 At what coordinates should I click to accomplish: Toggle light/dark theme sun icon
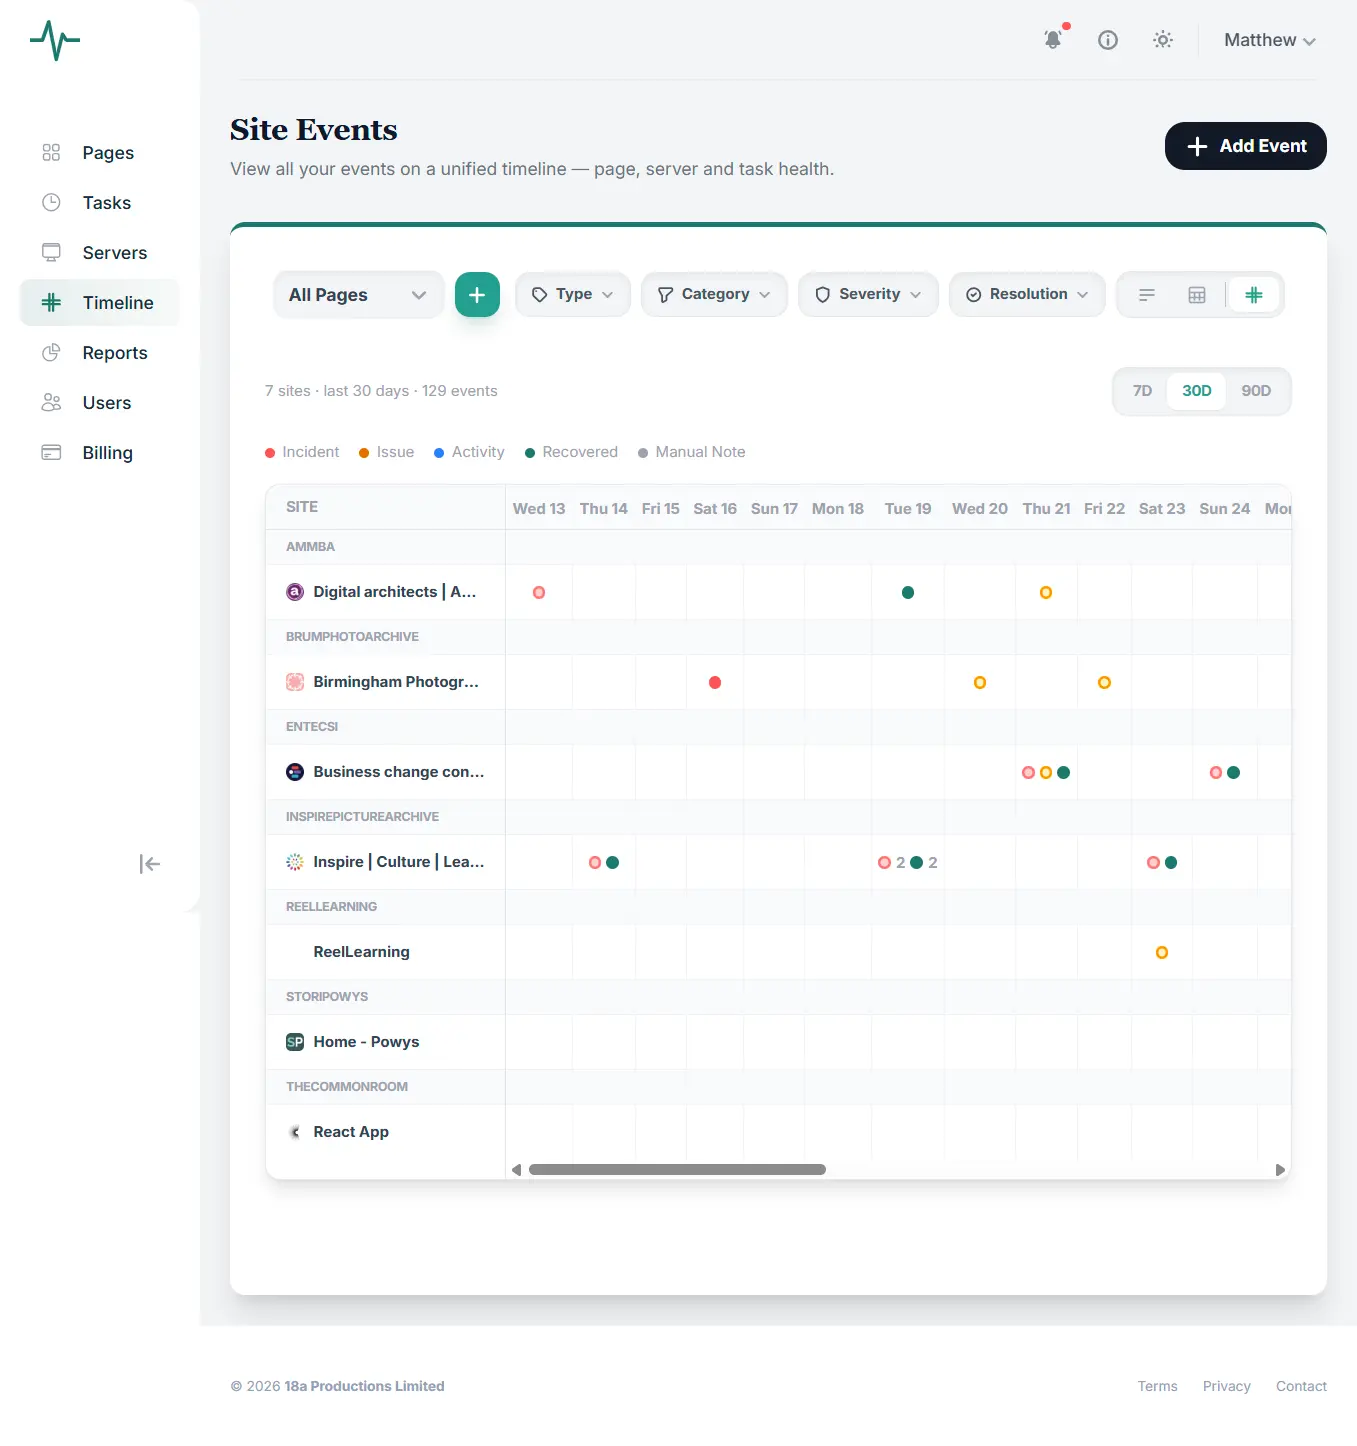[1162, 40]
